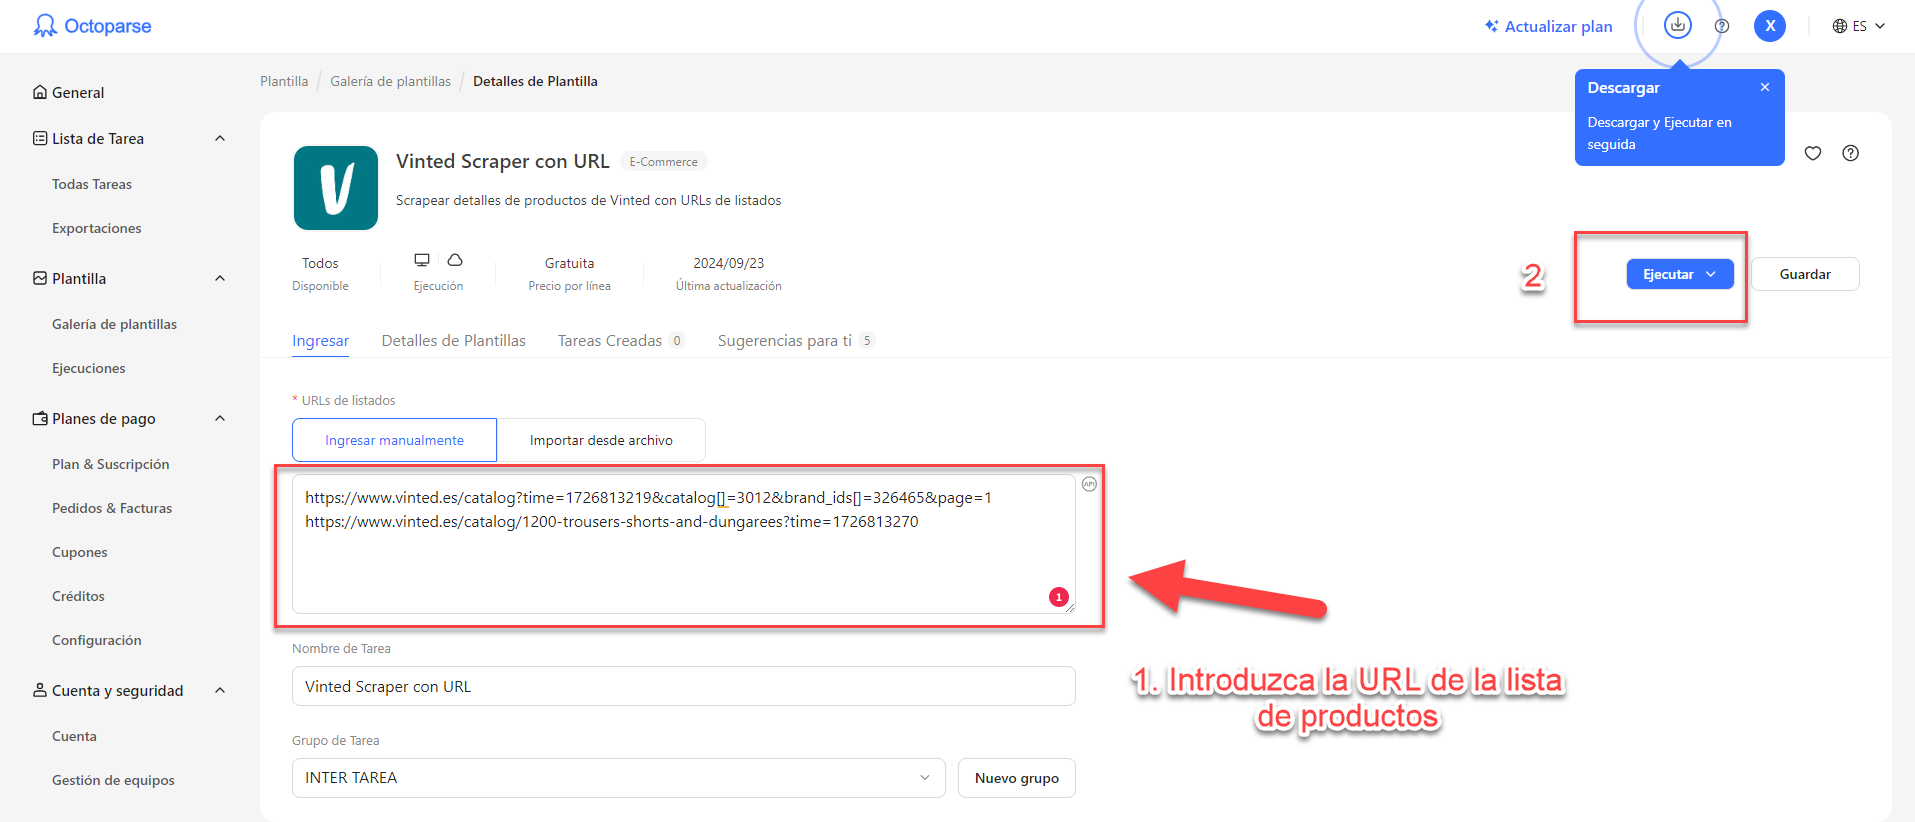Click the Planes de pago icon
Viewport: 1915px width, 822px height.
(x=40, y=418)
